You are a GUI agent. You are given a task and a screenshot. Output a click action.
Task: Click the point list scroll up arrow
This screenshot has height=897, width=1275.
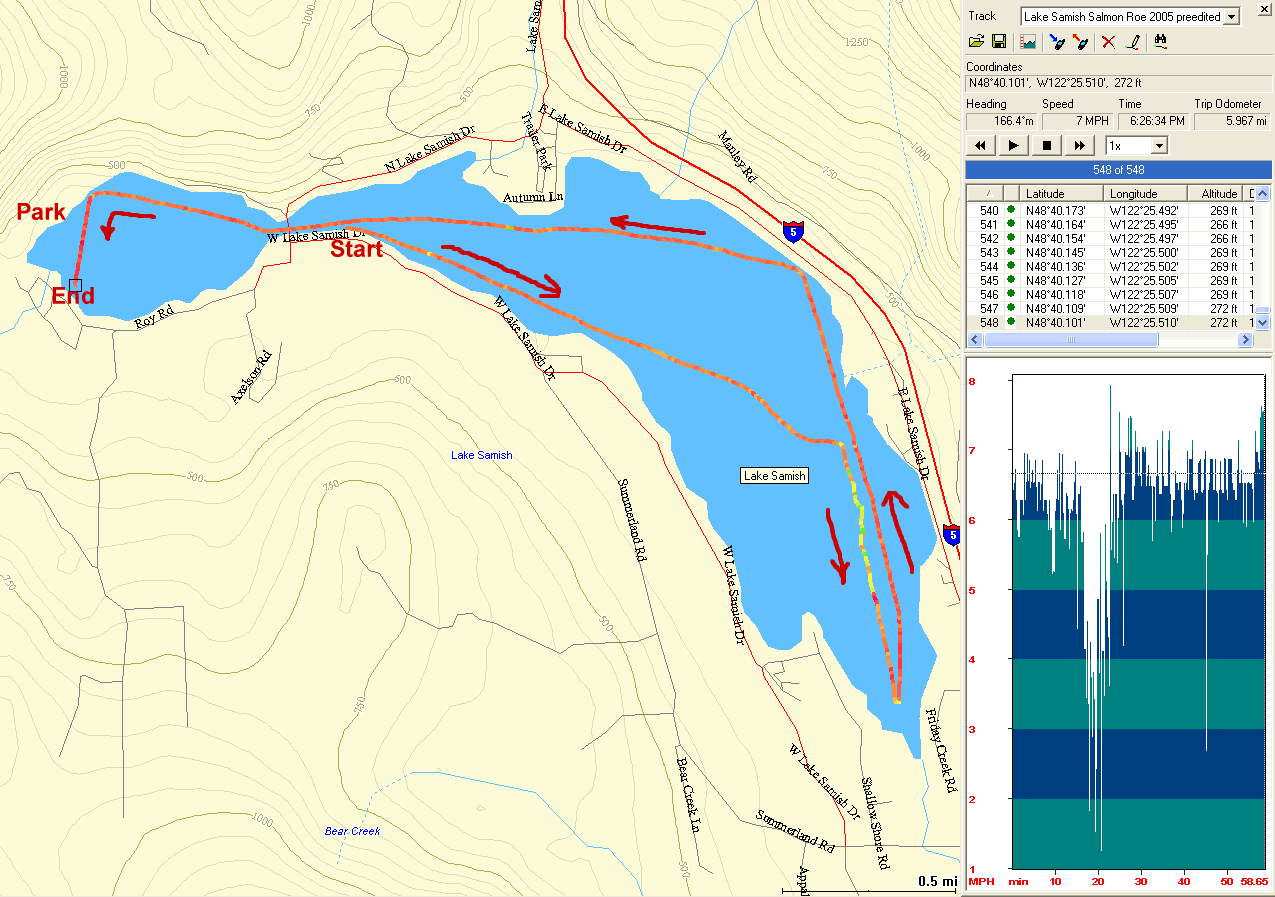click(x=1262, y=194)
